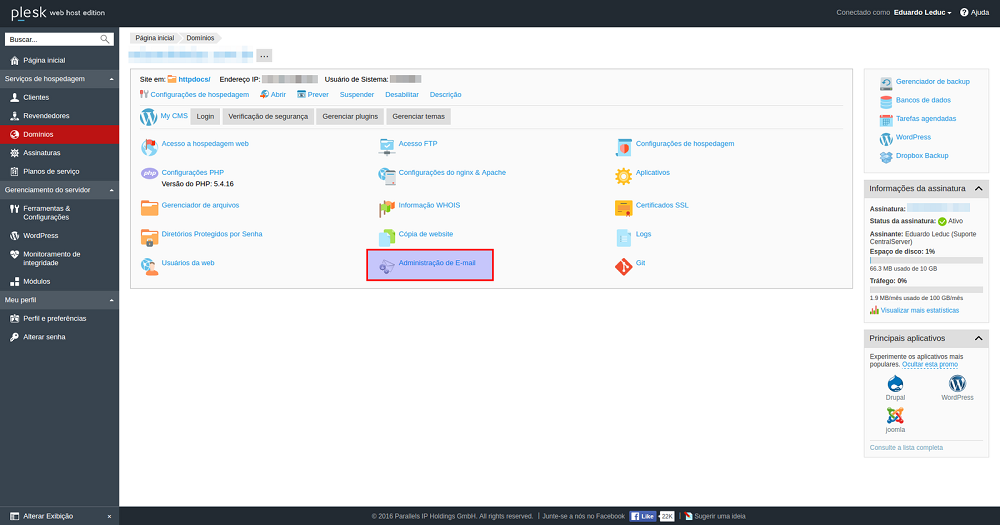Collapse the Serviços de hospedagem section

111,78
